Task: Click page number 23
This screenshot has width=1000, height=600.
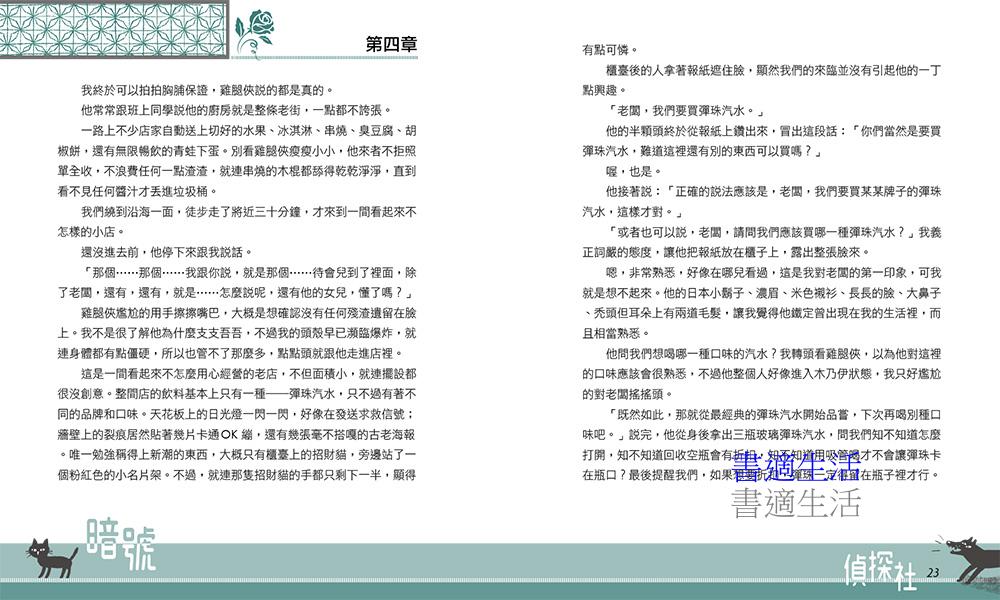Action: coord(934,572)
